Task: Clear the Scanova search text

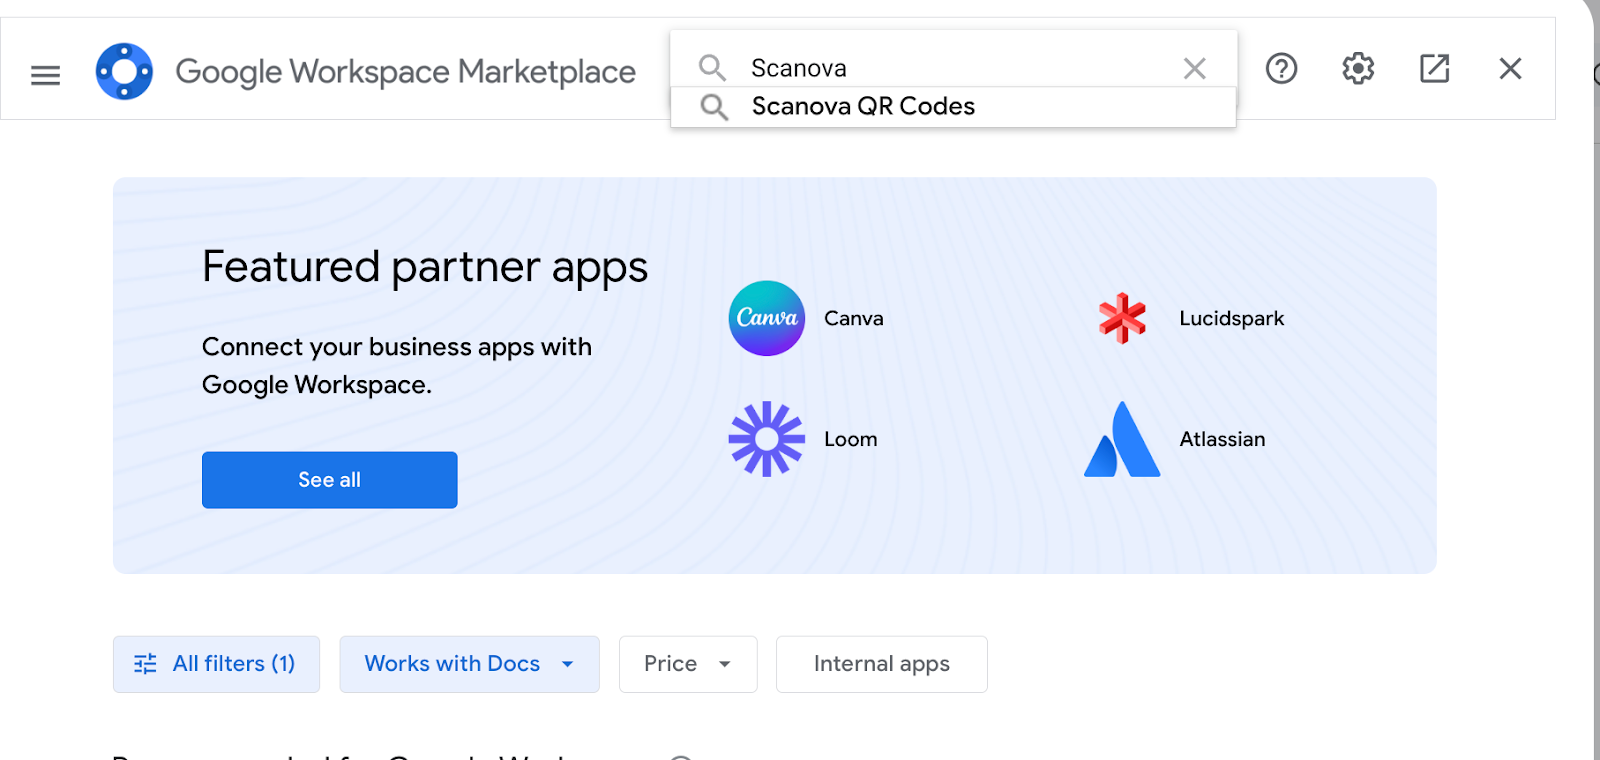Action: pyautogui.click(x=1194, y=68)
